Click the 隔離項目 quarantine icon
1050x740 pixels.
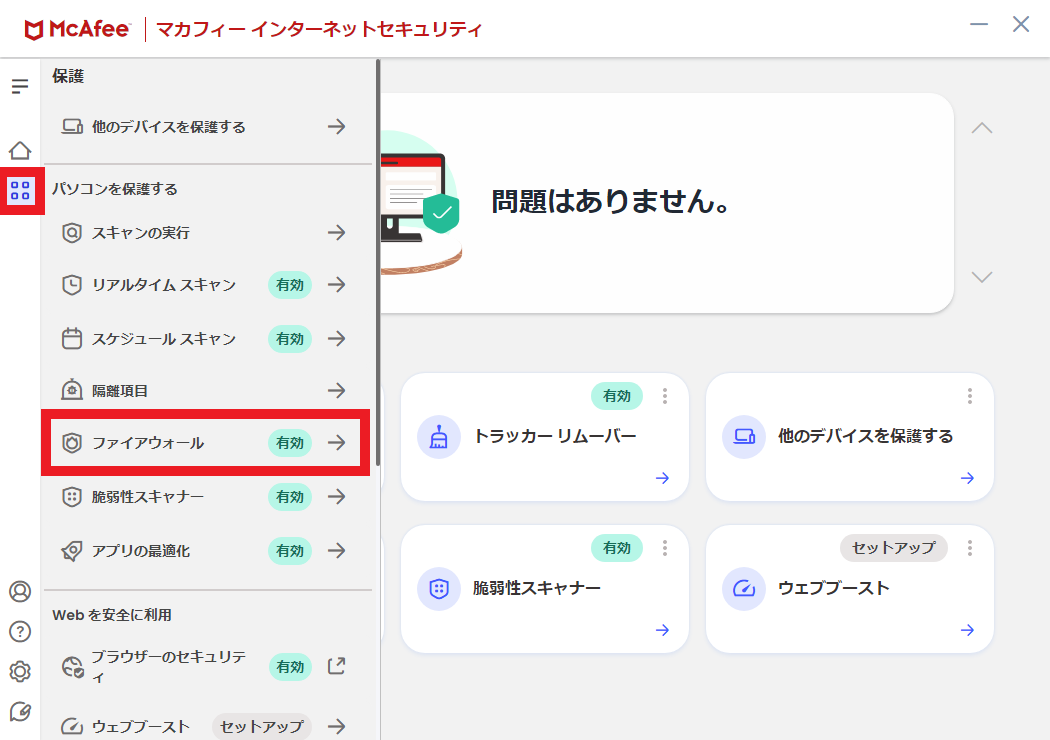72,390
